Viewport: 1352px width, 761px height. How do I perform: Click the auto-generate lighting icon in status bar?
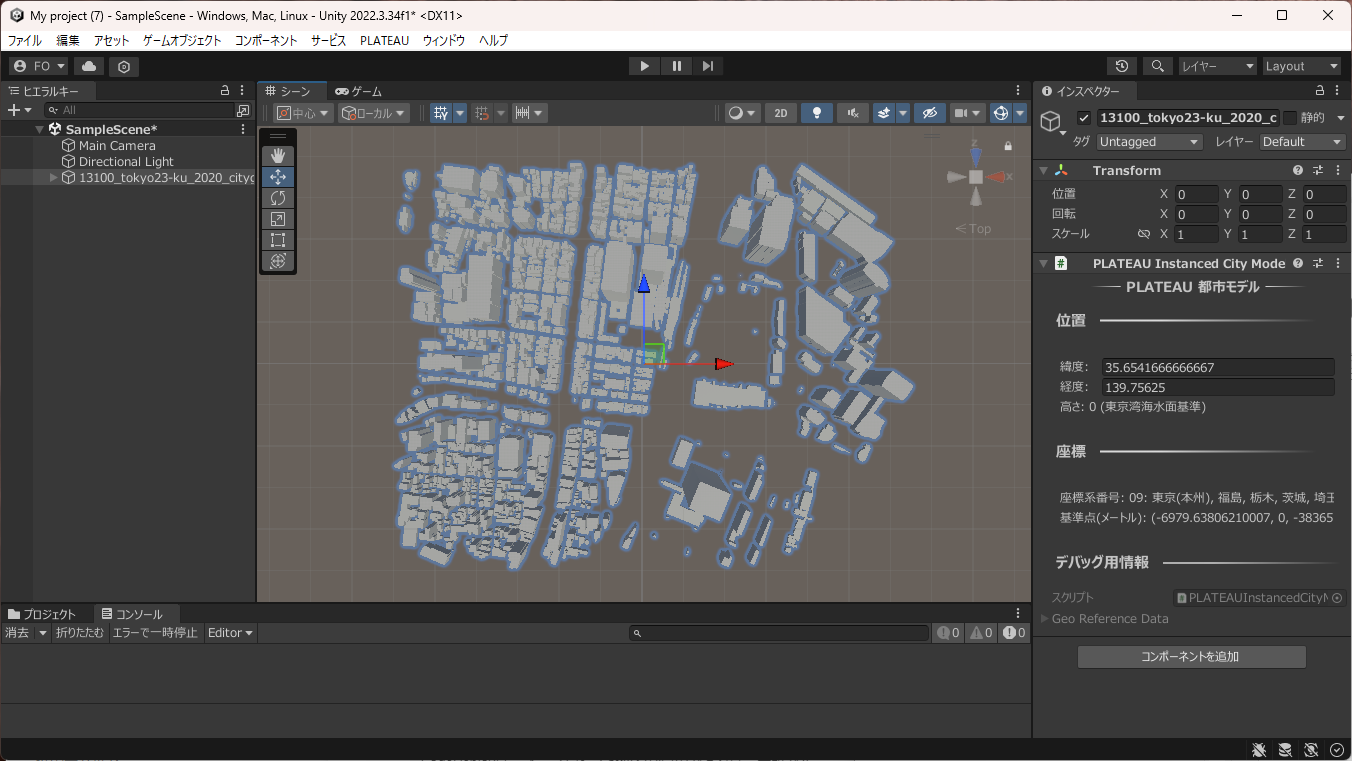tap(1311, 750)
